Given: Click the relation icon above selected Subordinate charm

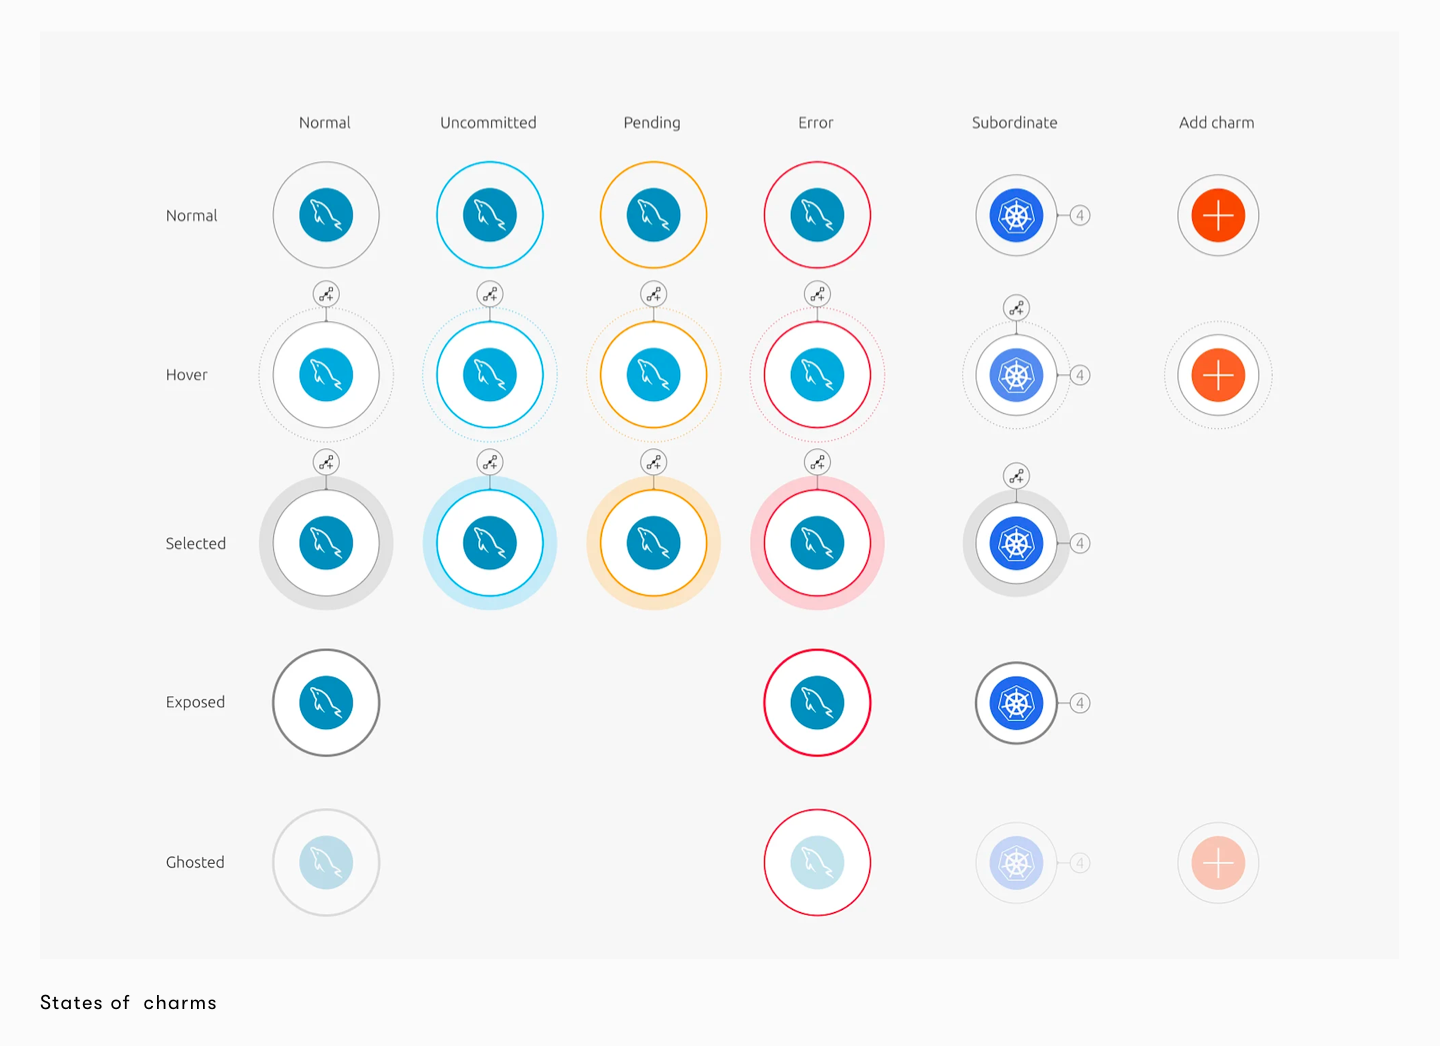Looking at the screenshot, I should [1016, 476].
